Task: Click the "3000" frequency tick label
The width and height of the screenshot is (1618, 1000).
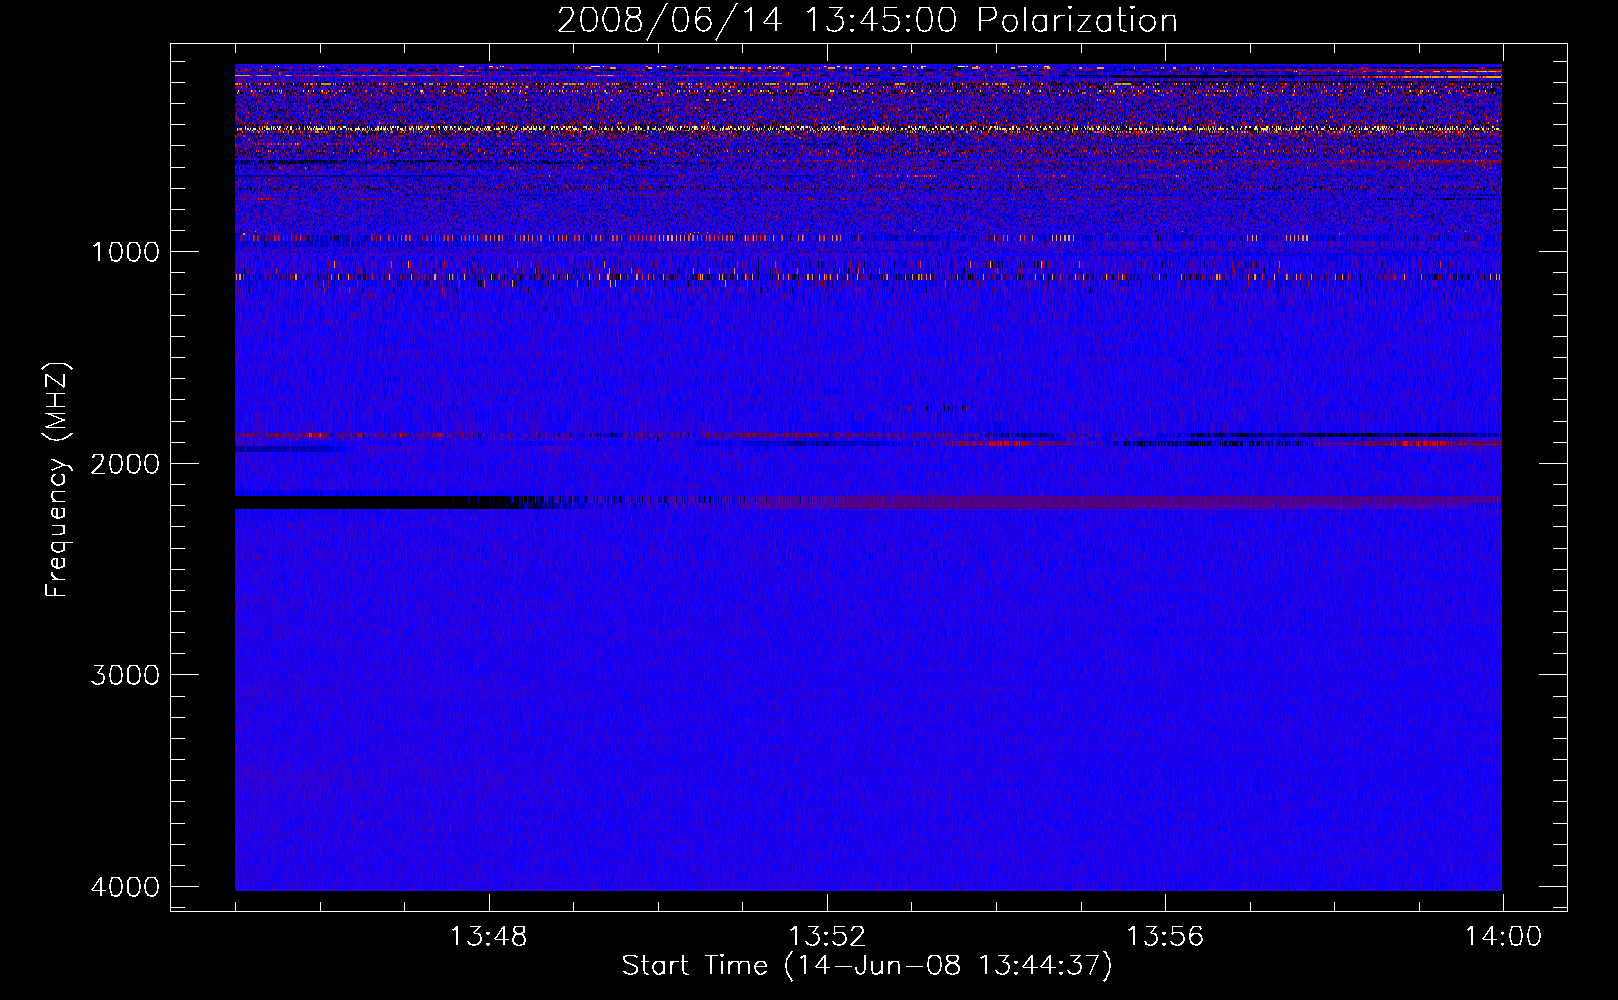Action: 125,675
